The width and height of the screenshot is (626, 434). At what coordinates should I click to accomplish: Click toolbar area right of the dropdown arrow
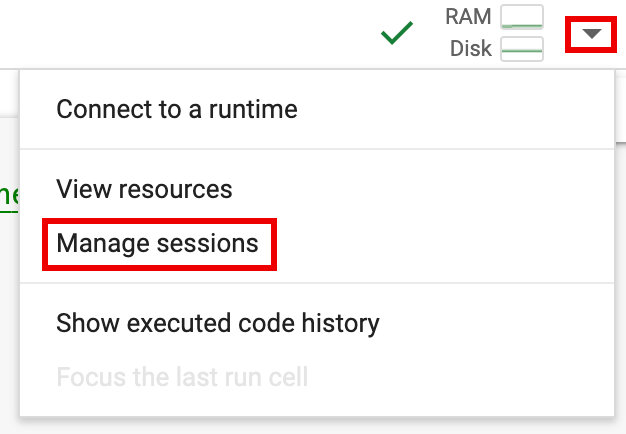[x=619, y=34]
